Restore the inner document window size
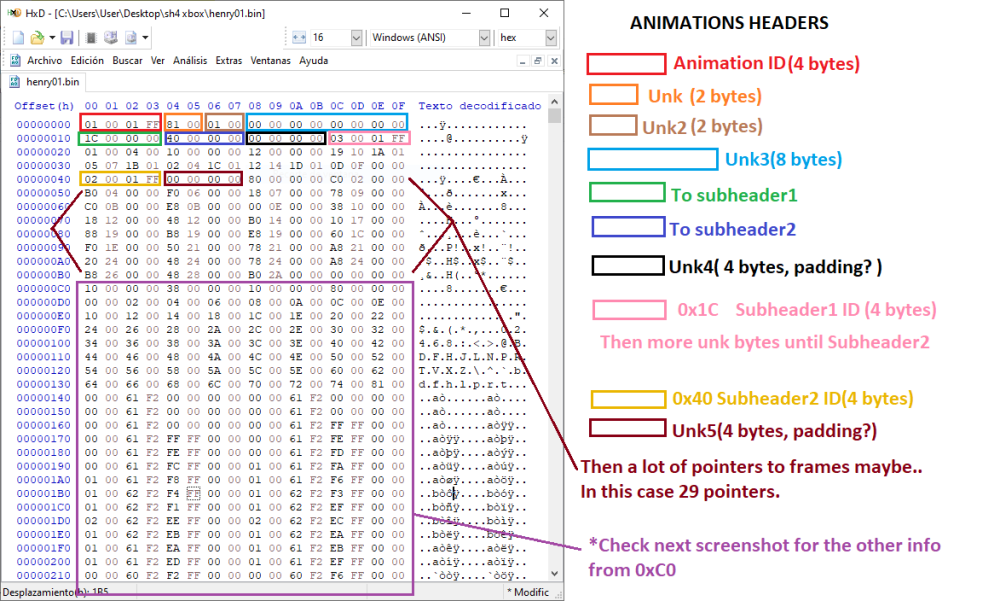This screenshot has height=601, width=1000. point(538,60)
